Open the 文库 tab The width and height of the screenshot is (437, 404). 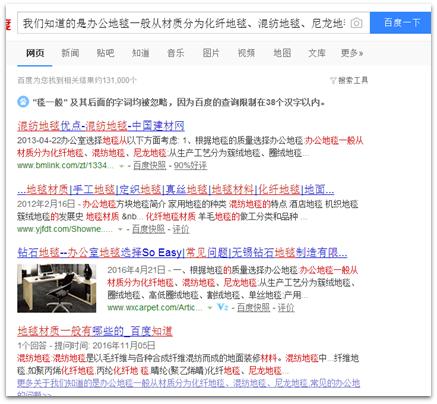click(x=317, y=53)
